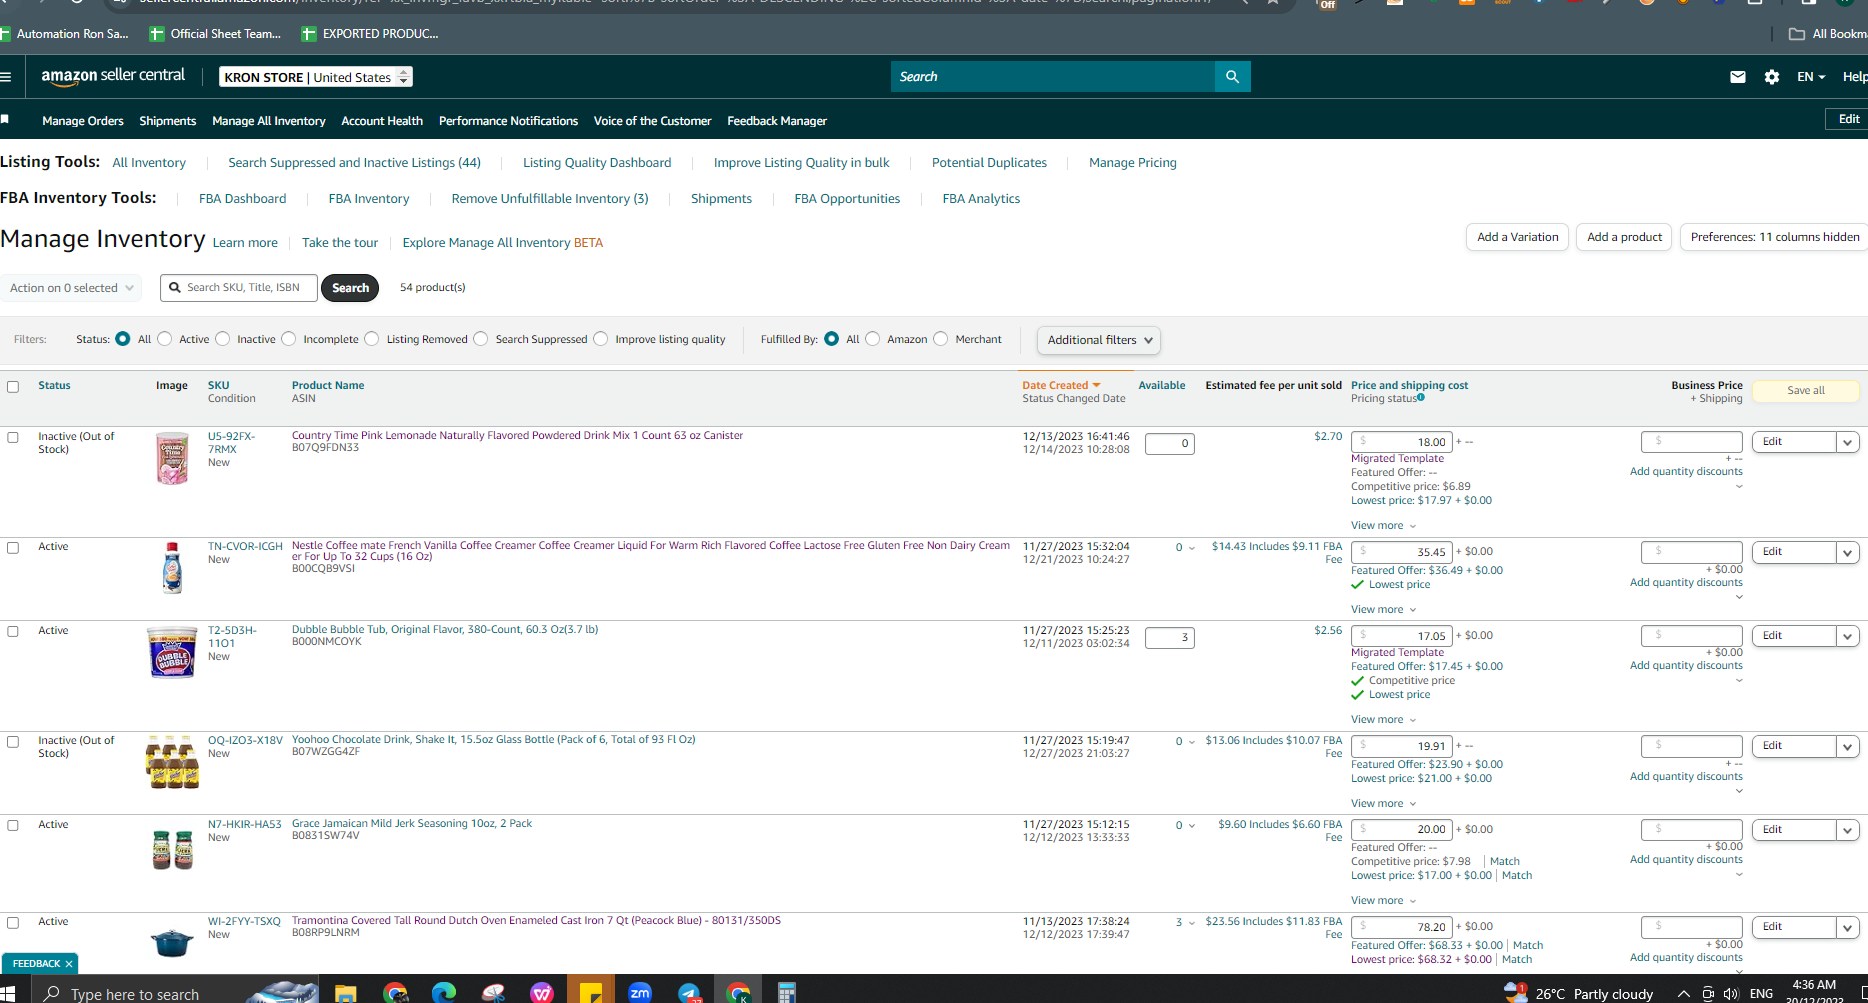The width and height of the screenshot is (1868, 1003).
Task: Close the FEEDBACK tab with its X
Action: click(68, 964)
